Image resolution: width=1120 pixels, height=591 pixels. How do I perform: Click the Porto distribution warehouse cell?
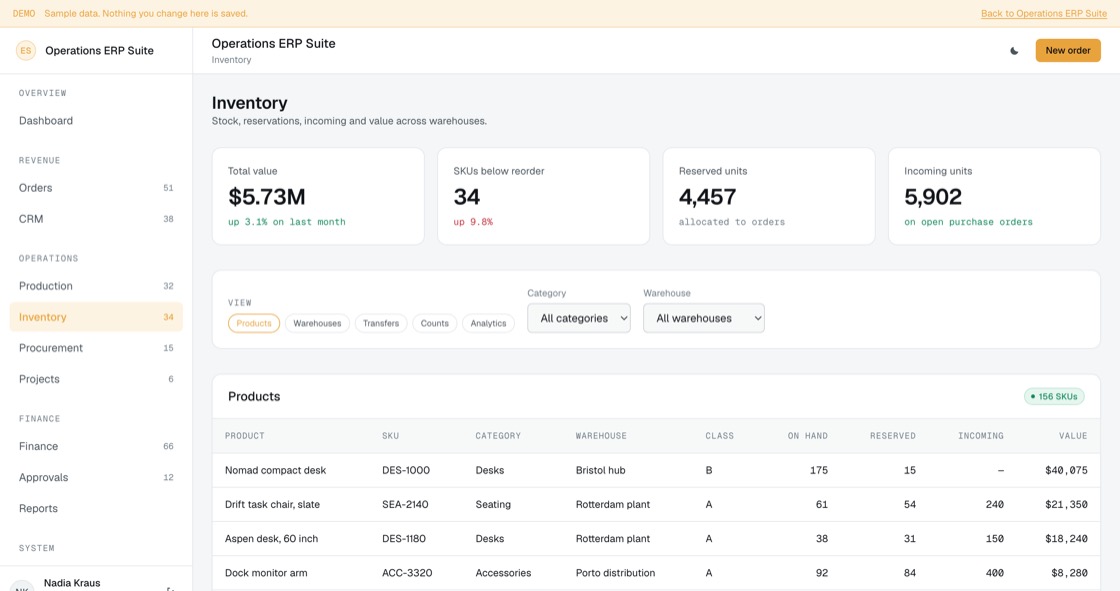(616, 573)
